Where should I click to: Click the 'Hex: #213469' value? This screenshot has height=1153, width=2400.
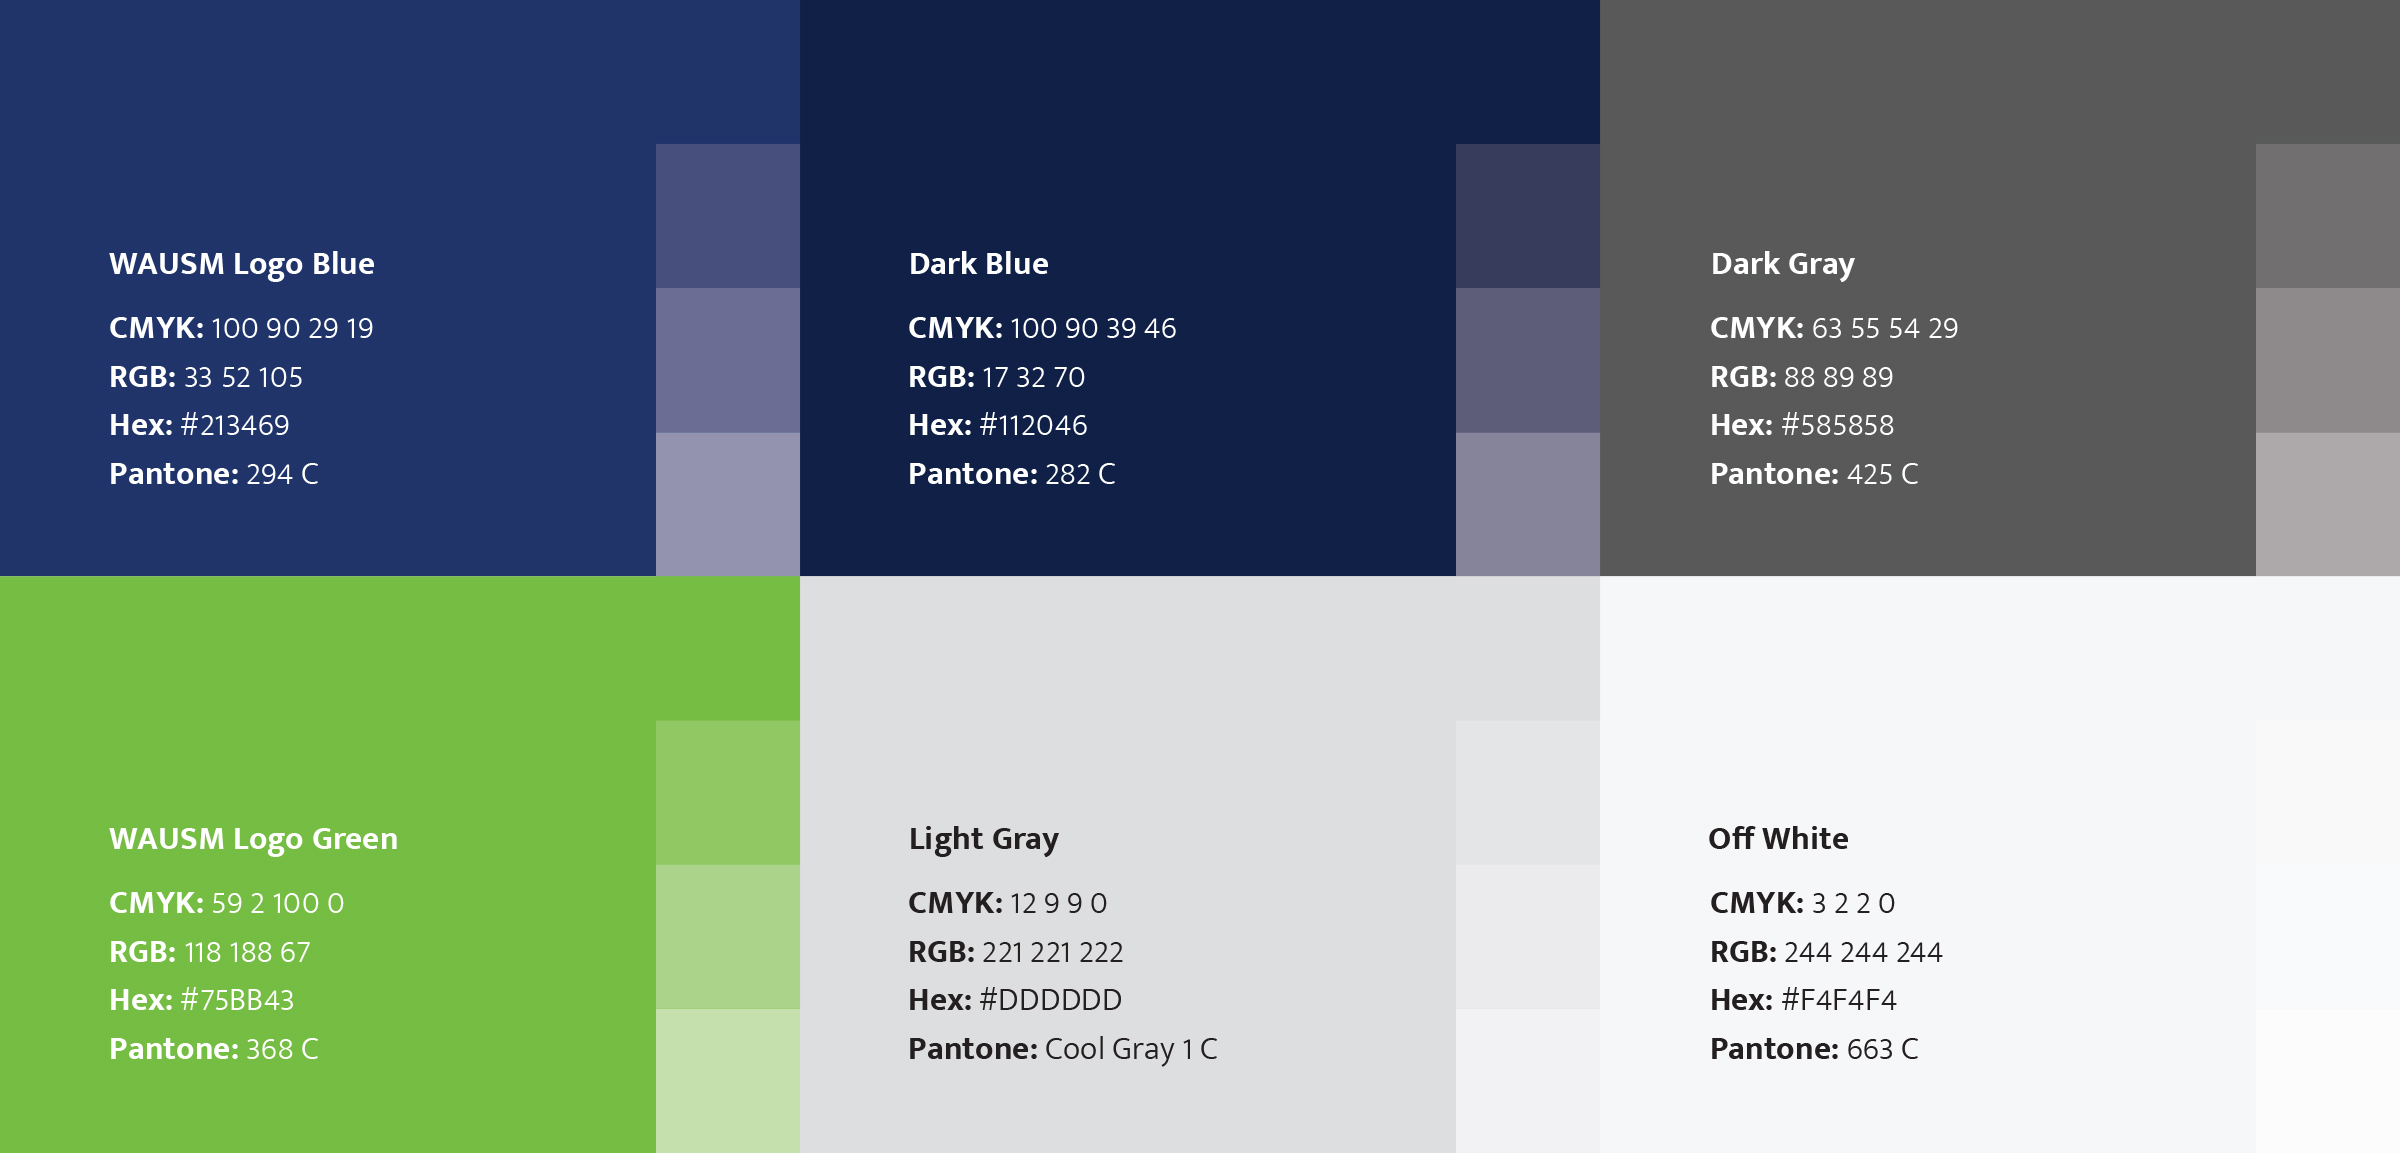(x=199, y=425)
